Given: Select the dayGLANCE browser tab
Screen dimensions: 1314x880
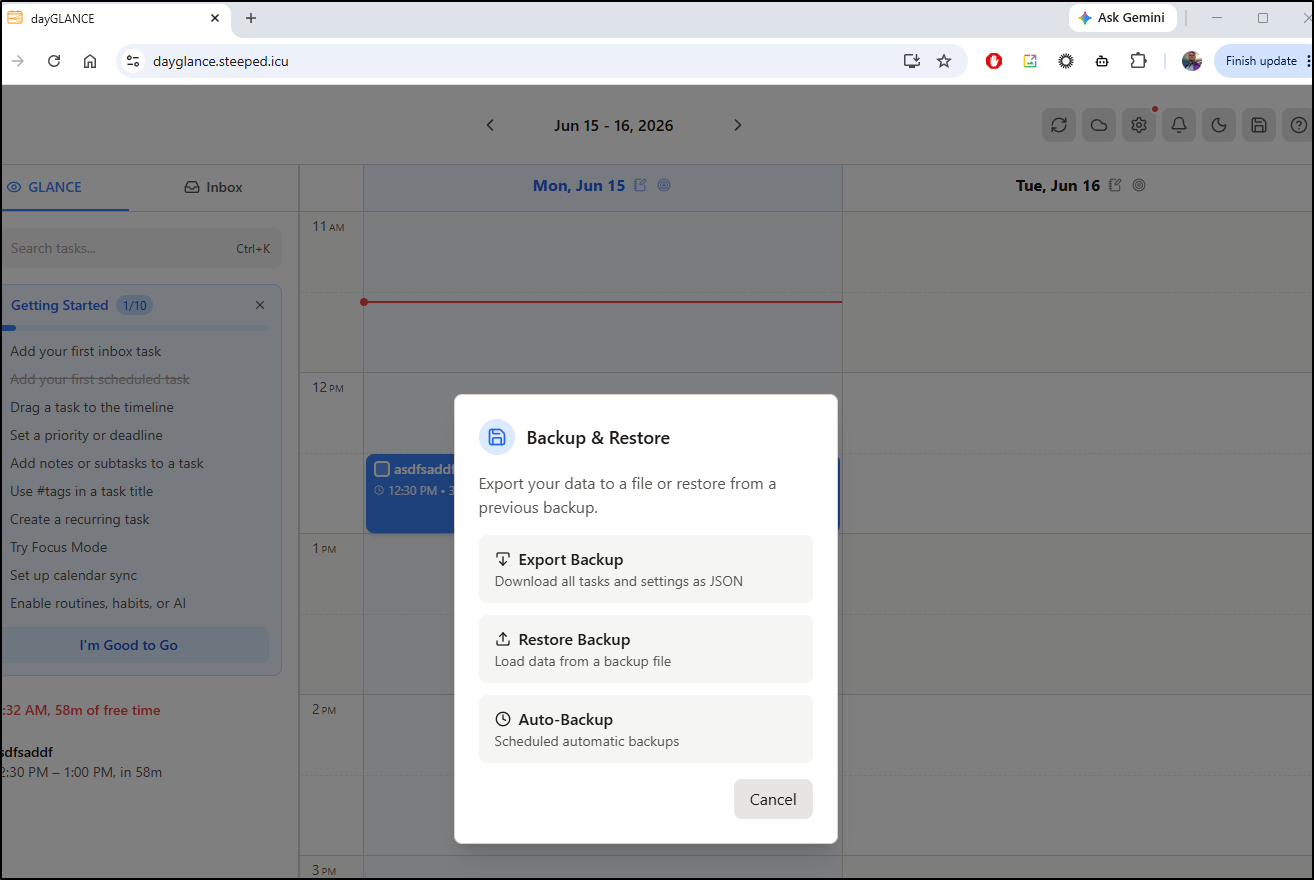Looking at the screenshot, I should pyautogui.click(x=114, y=18).
